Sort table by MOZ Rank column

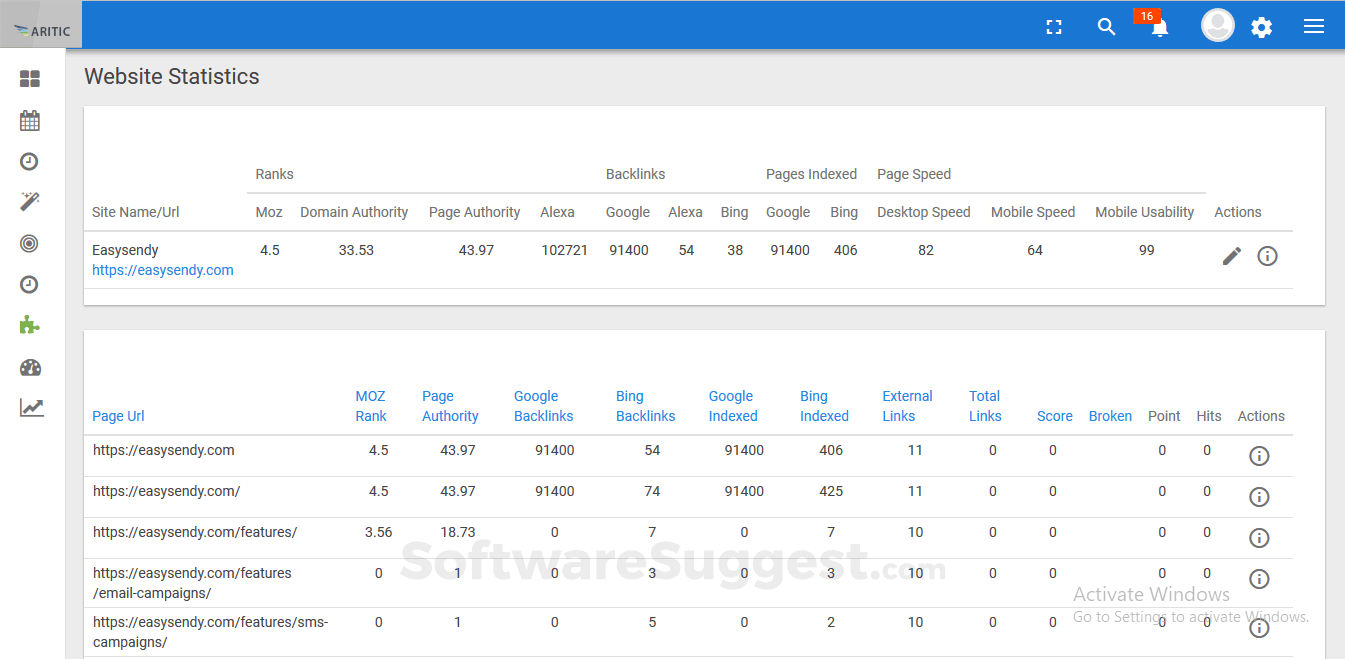(370, 406)
